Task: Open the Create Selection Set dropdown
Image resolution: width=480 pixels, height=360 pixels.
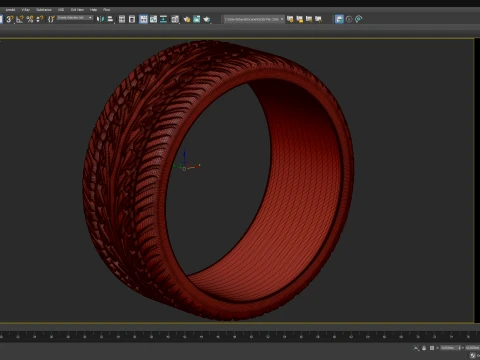Action: coord(75,18)
